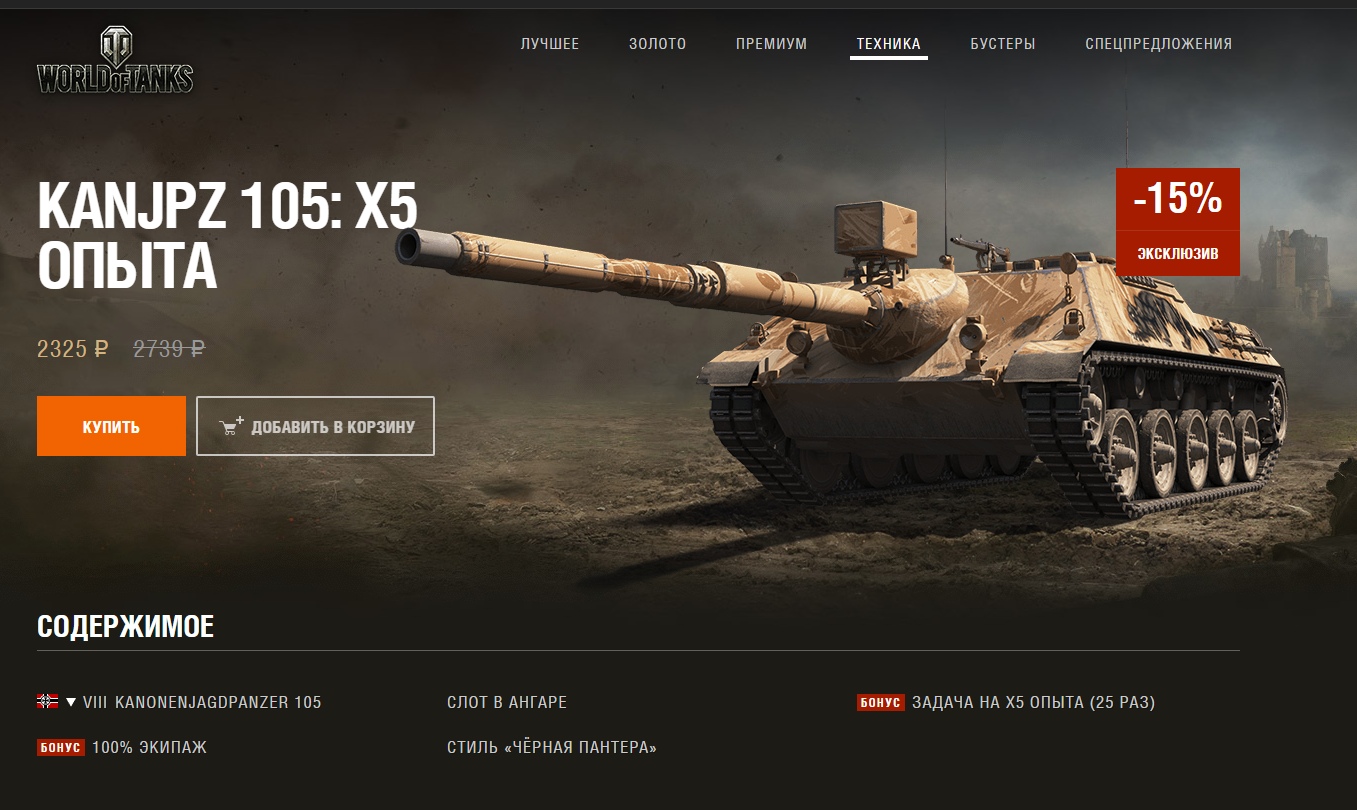
Task: Open the Лучшее menu section
Action: 550,44
